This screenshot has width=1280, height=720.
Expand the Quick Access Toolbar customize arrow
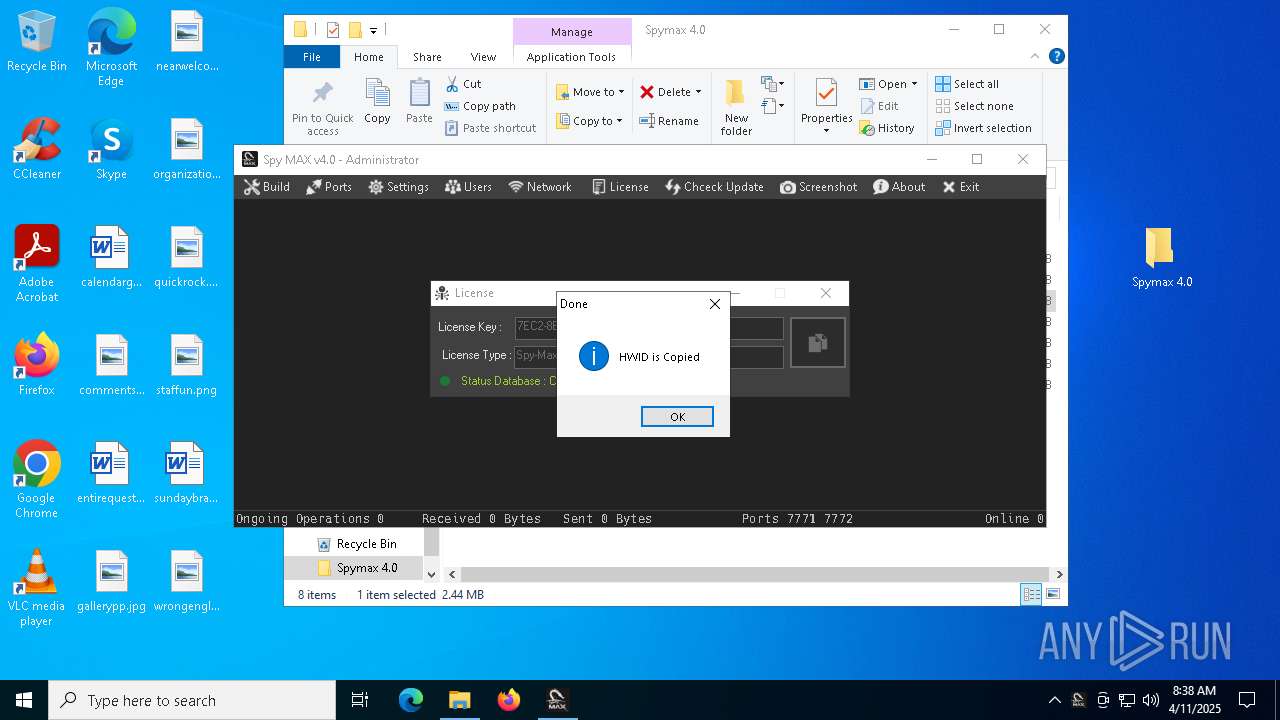coord(373,31)
